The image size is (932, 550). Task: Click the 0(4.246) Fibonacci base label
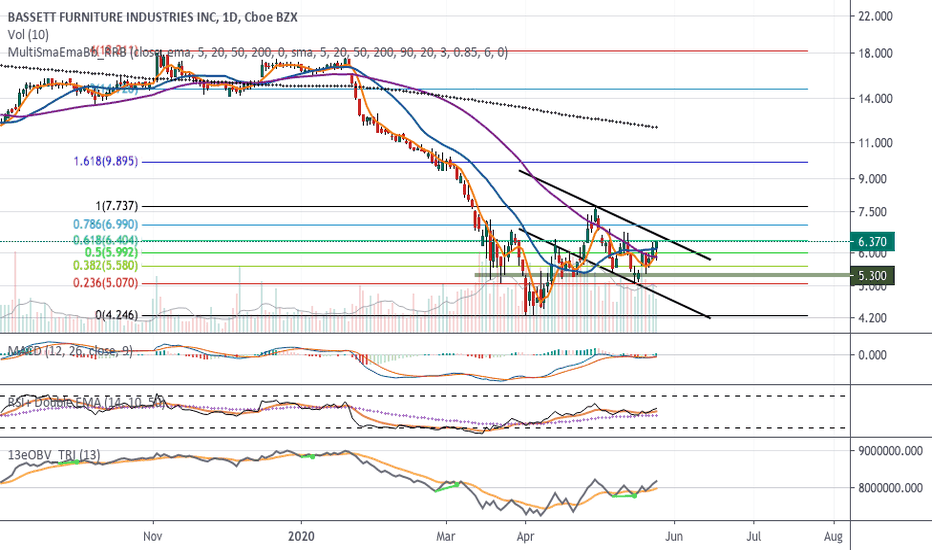[x=116, y=315]
